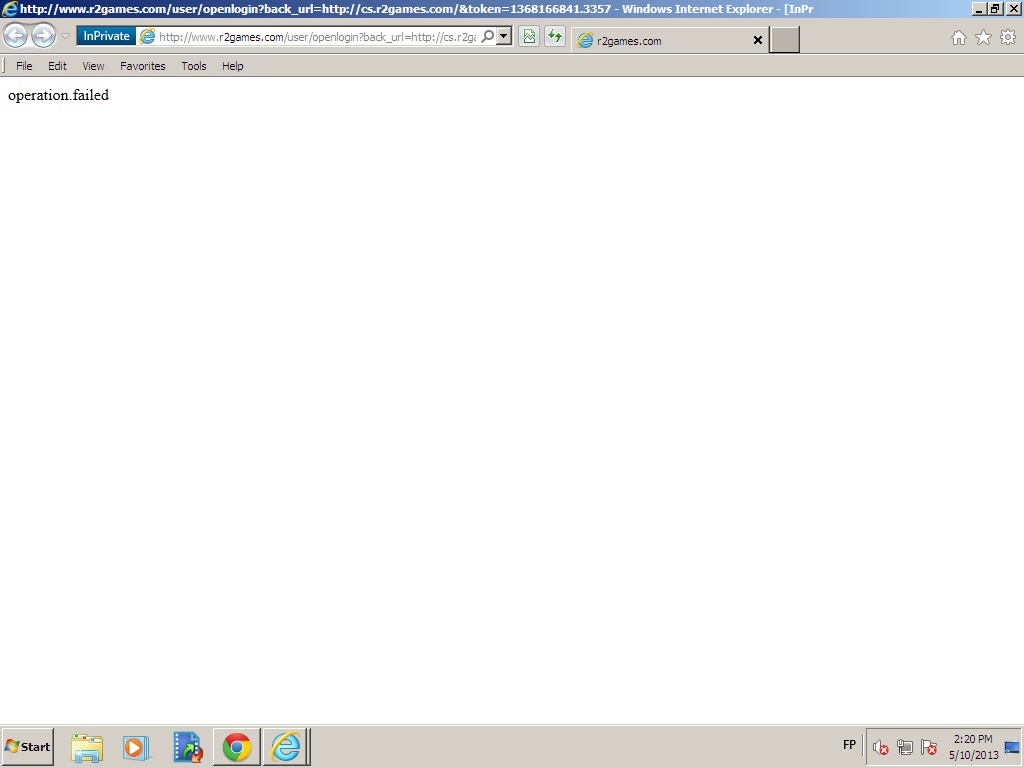Screen dimensions: 1024x768
Task: Open Favorites using the star icon
Action: tap(983, 38)
